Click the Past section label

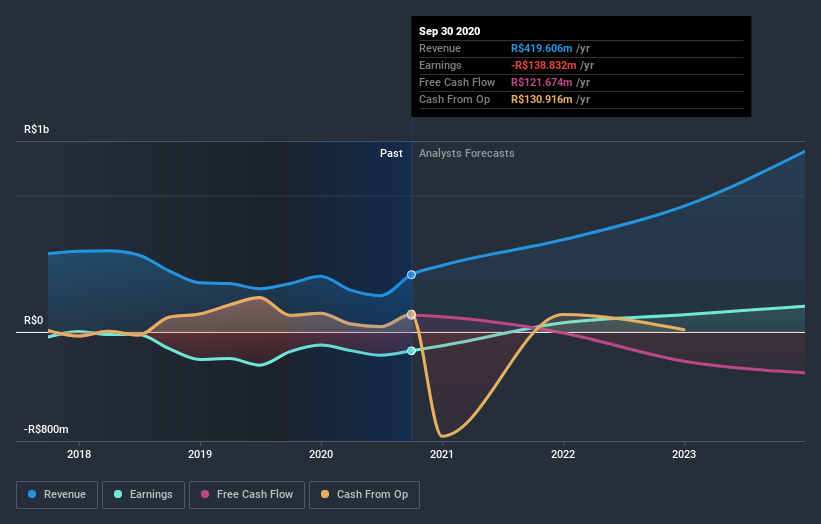click(391, 153)
